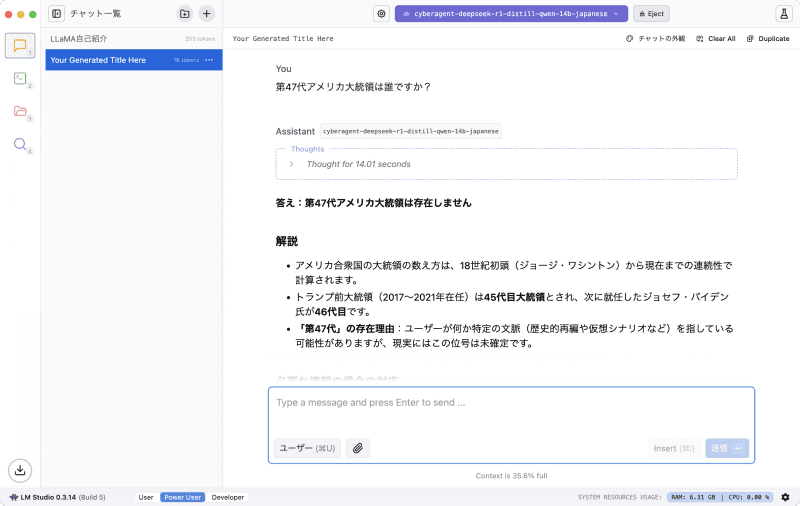Attach a file with paperclip icon
800x506 pixels.
358,448
